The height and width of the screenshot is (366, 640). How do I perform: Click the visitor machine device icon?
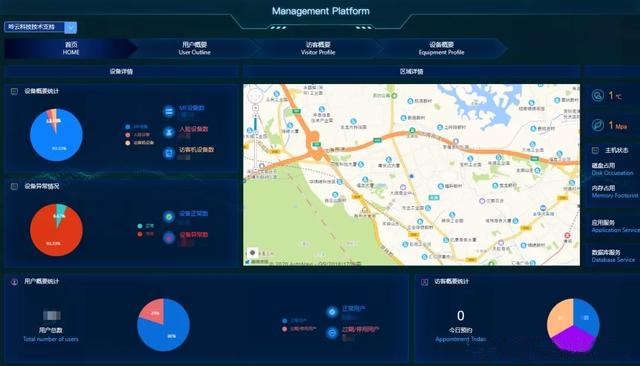[169, 153]
